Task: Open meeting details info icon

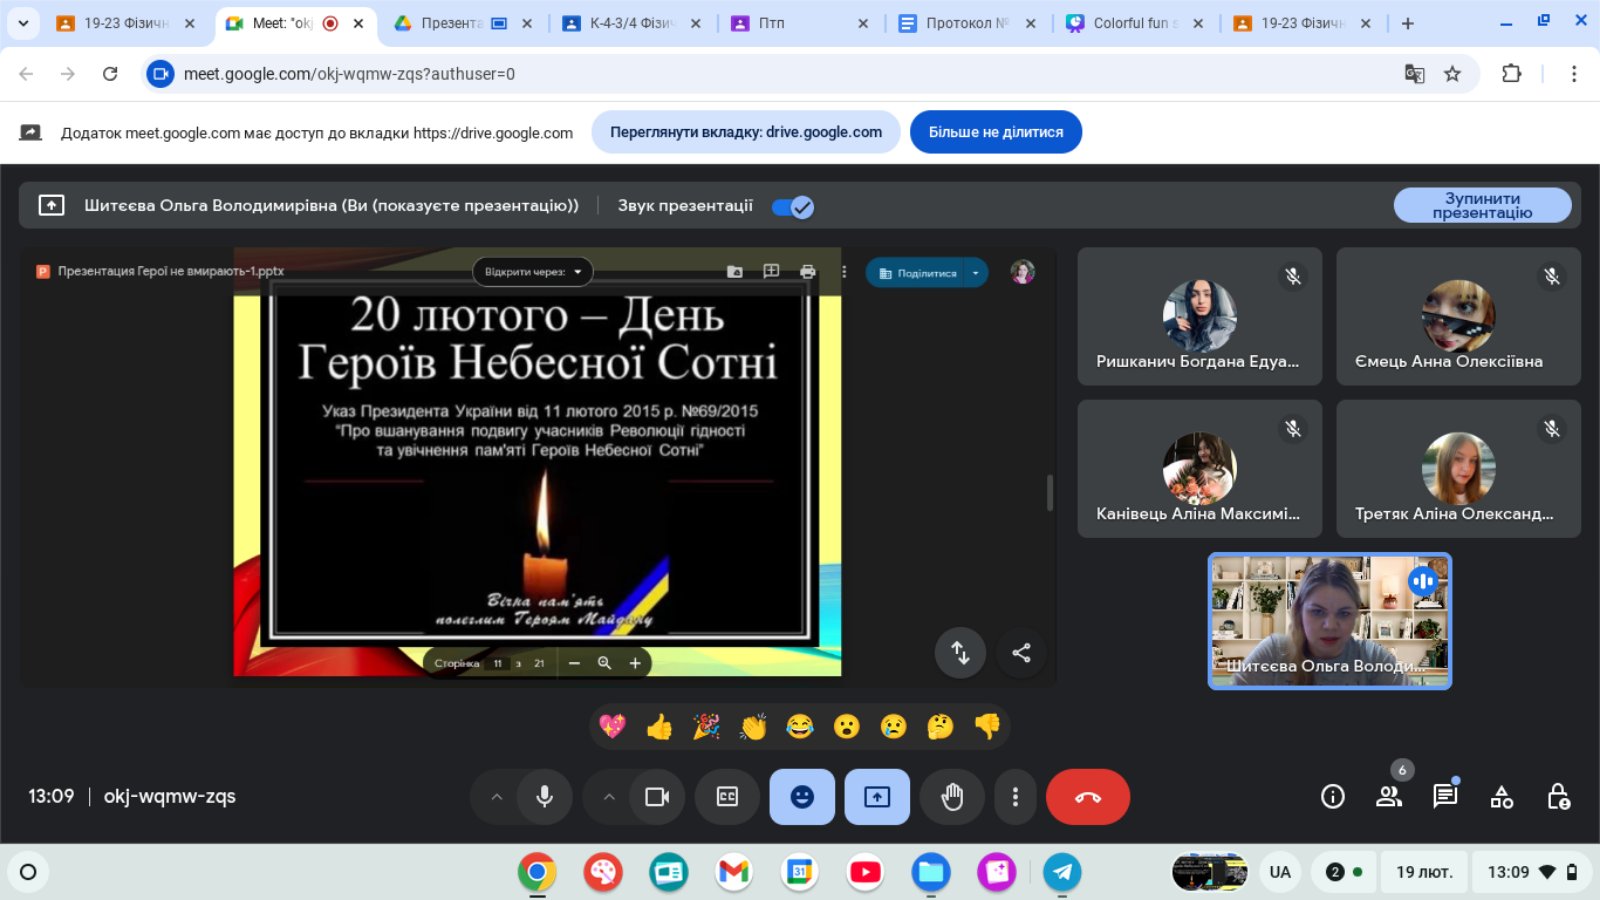Action: (x=1332, y=797)
